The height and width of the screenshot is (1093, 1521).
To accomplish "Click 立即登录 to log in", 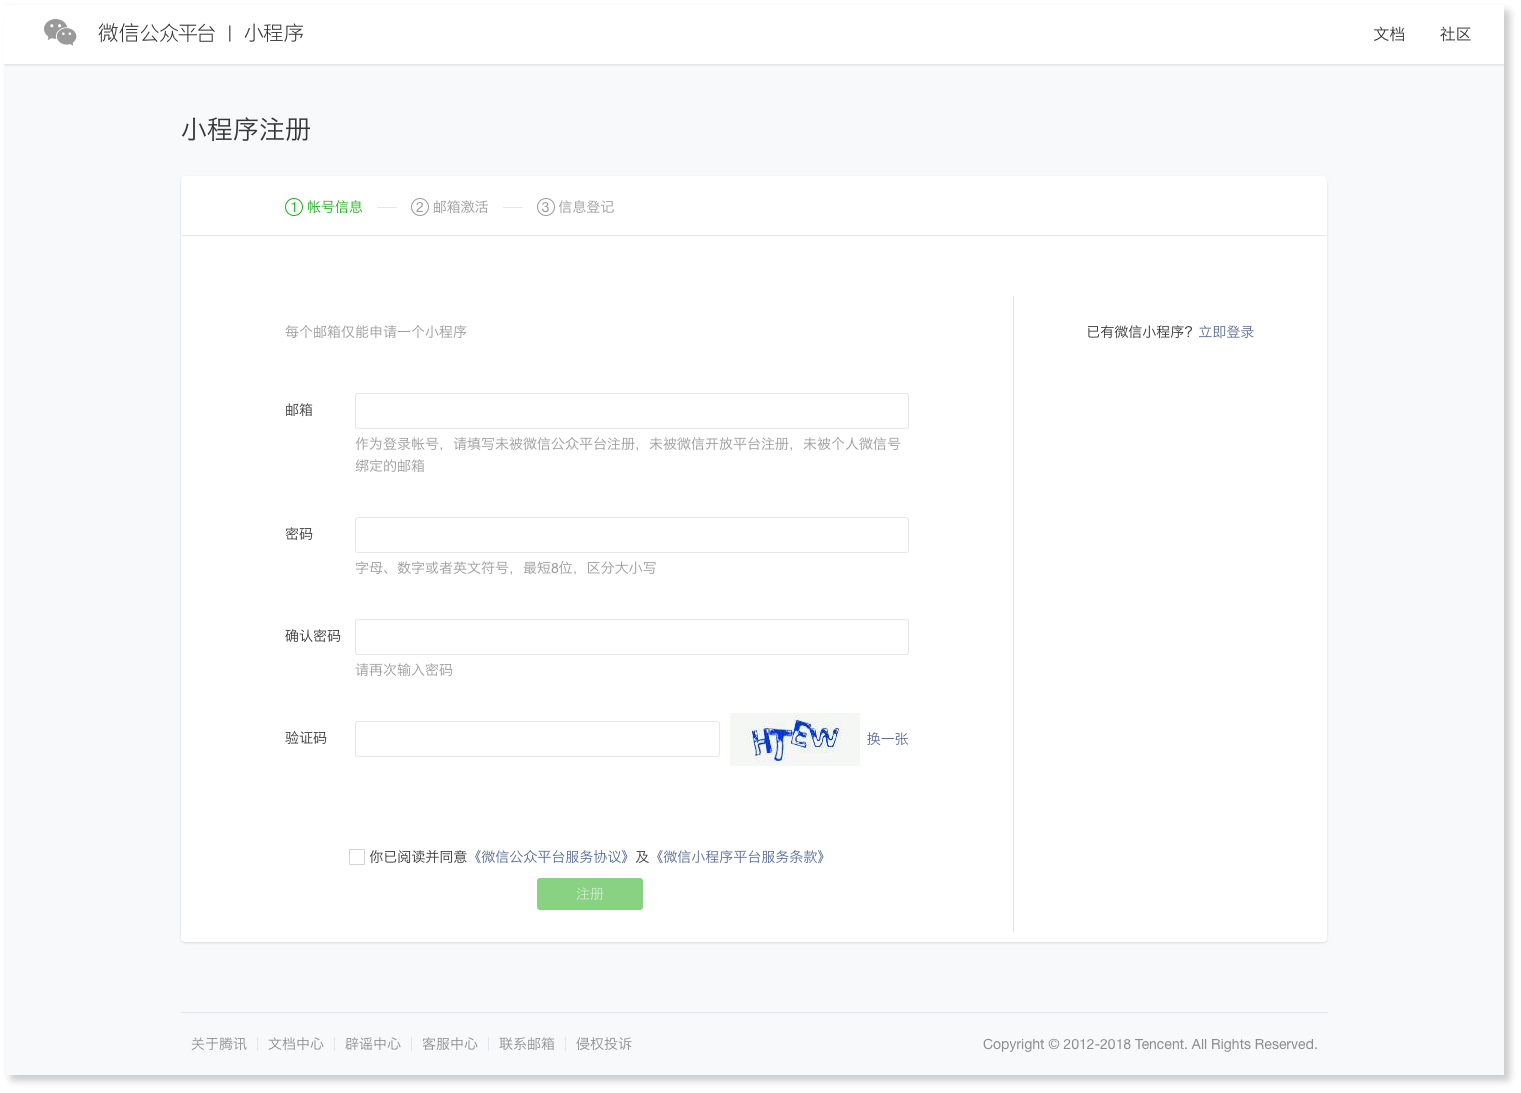I will 1227,331.
